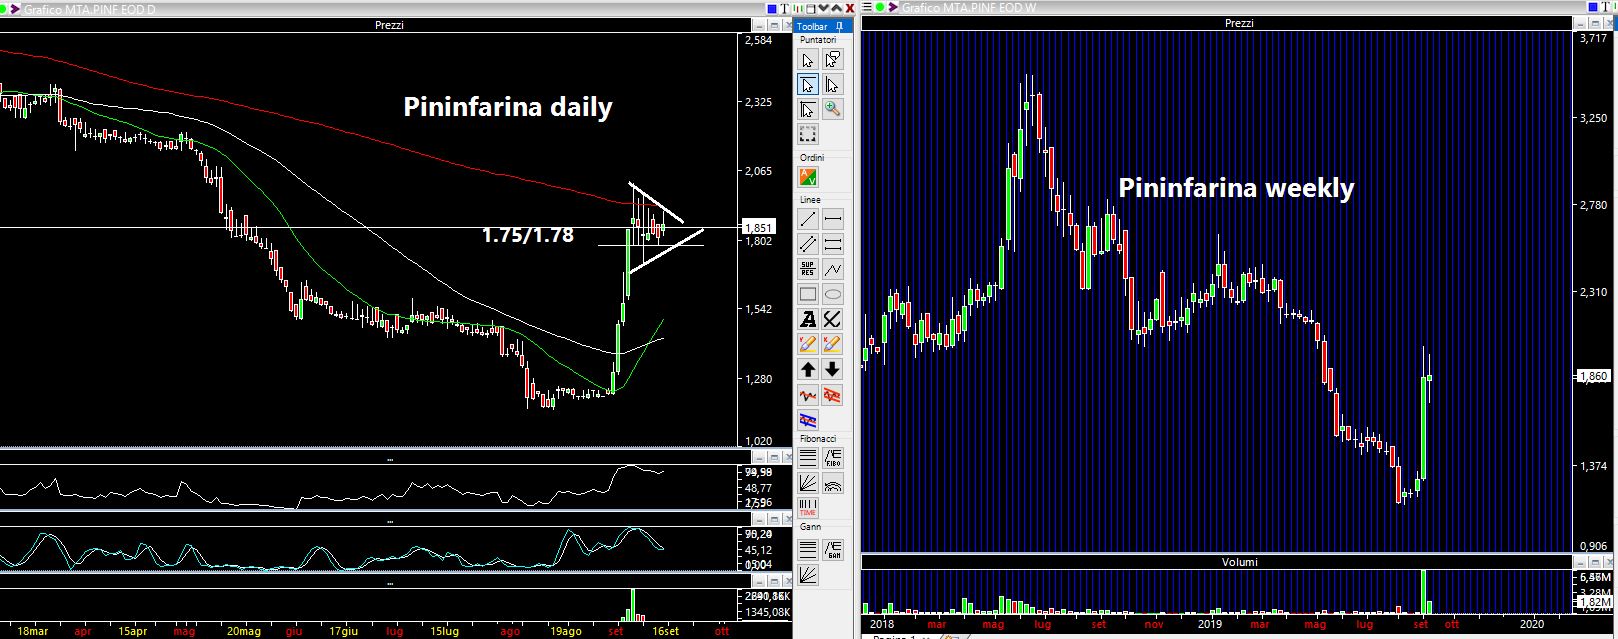Select the parallel diagonal channel tool
The width and height of the screenshot is (1618, 639).
[x=808, y=244]
